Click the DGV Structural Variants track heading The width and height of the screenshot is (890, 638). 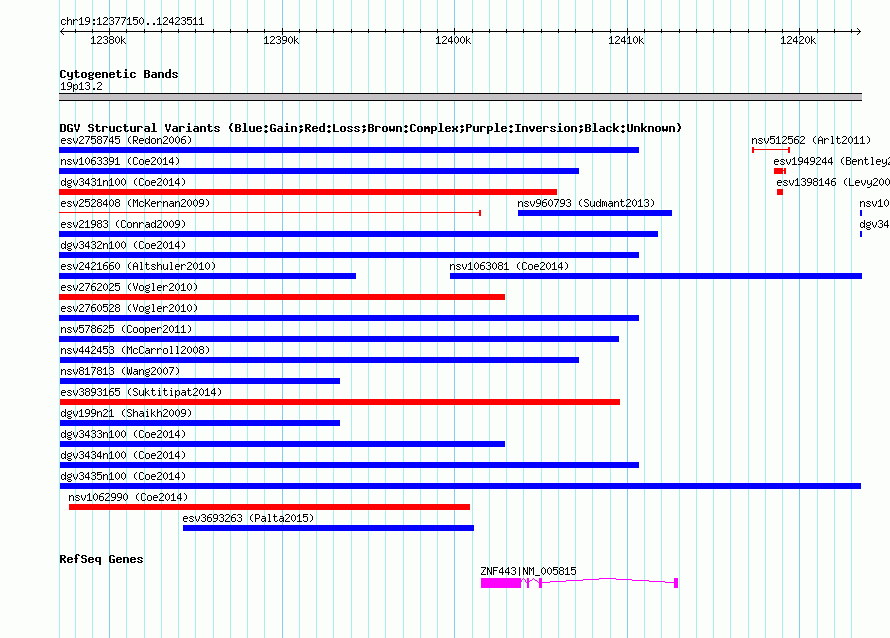(x=370, y=128)
